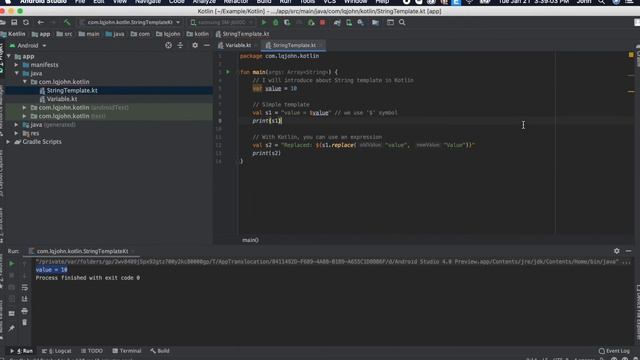The image size is (640, 360).
Task: Click Collapse All icon in Project panel
Action: coord(180,45)
